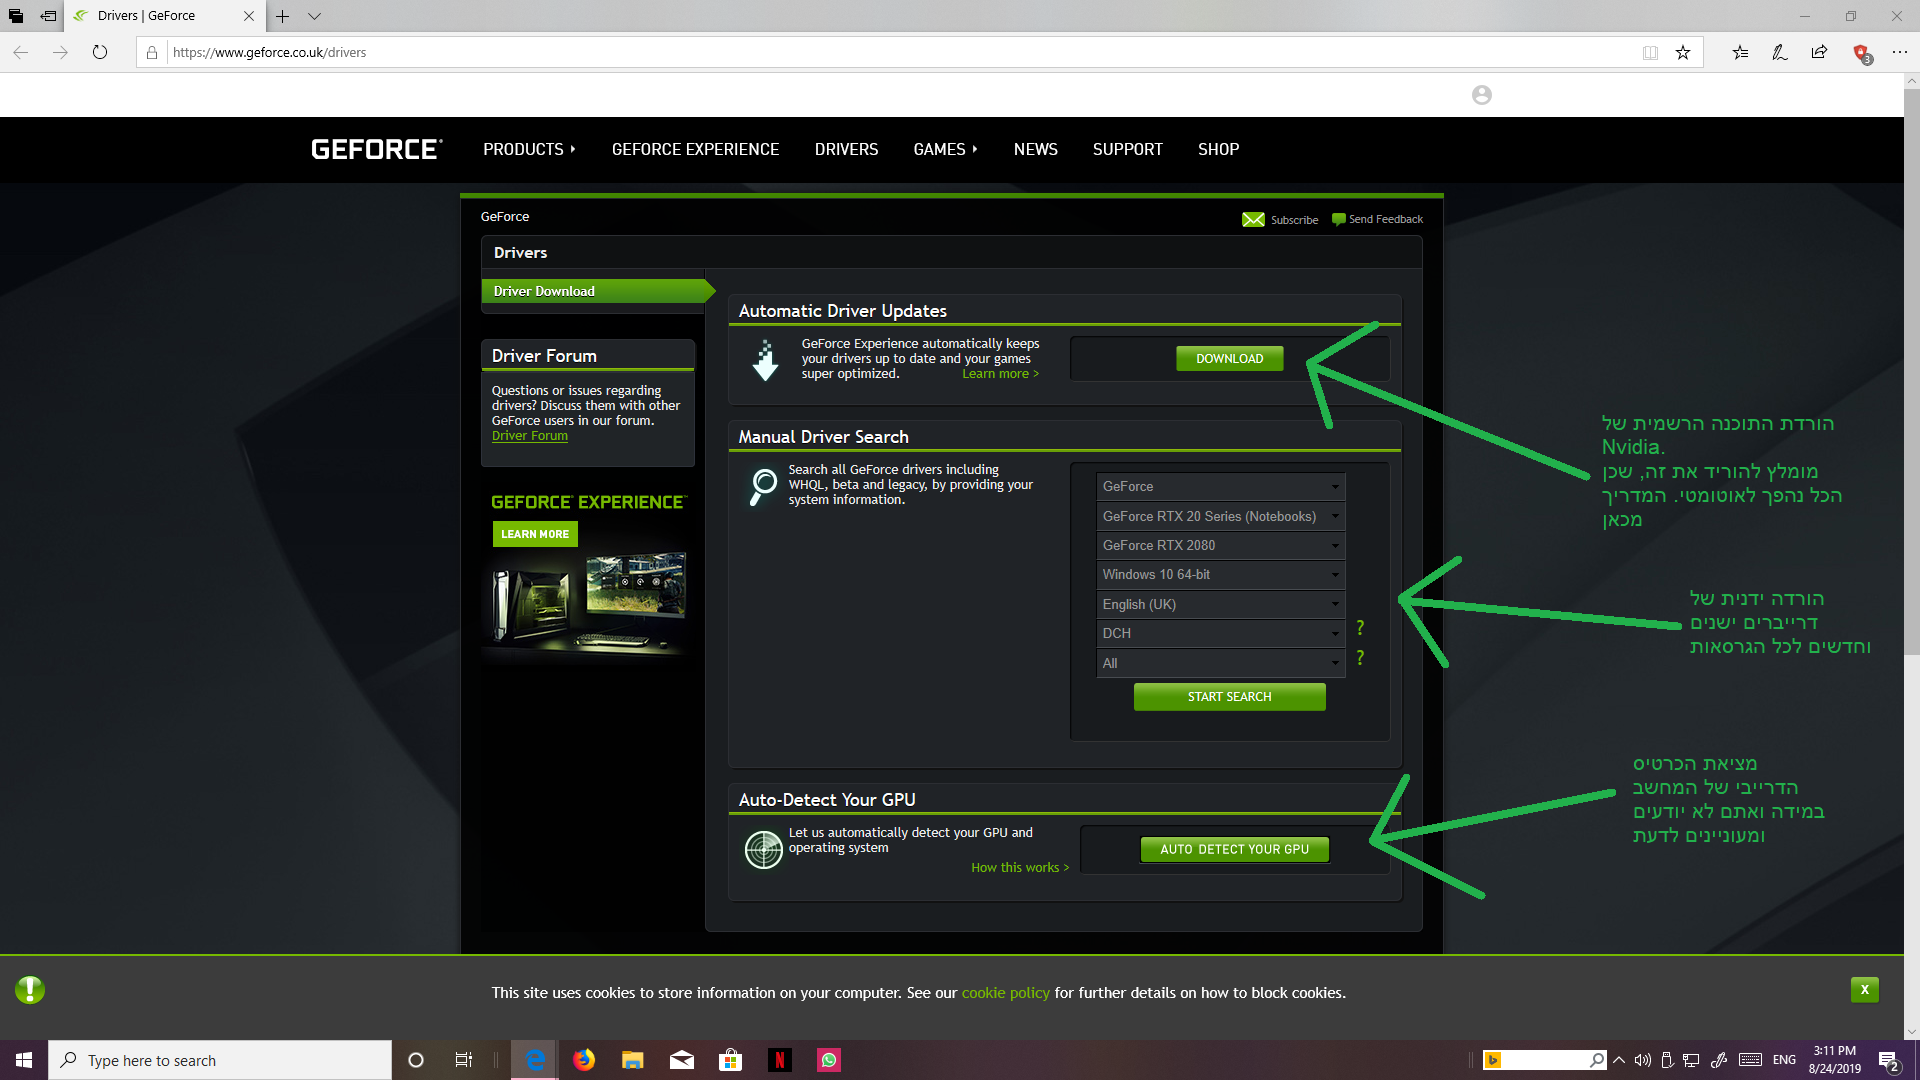1920x1080 pixels.
Task: Click the Subscribe envelope icon
Action: click(1252, 220)
